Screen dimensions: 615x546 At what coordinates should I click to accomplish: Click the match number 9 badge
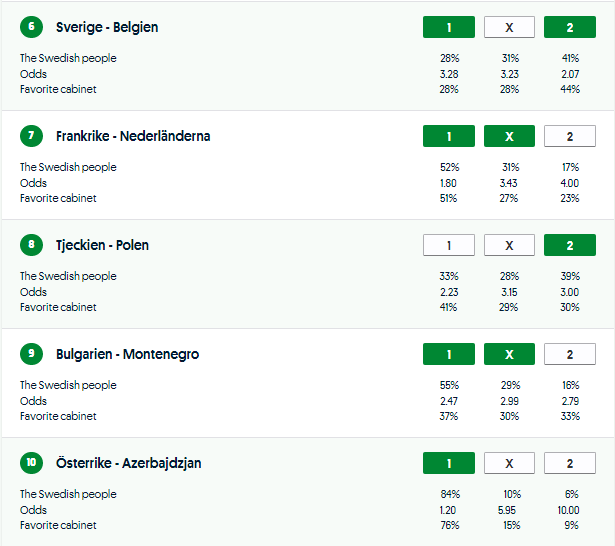point(31,354)
